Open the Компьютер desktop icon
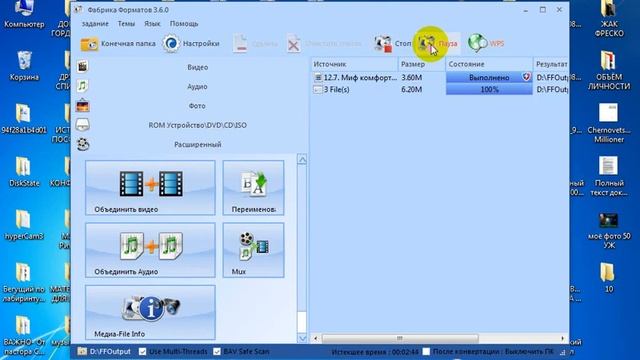640x360 pixels. 24,15
